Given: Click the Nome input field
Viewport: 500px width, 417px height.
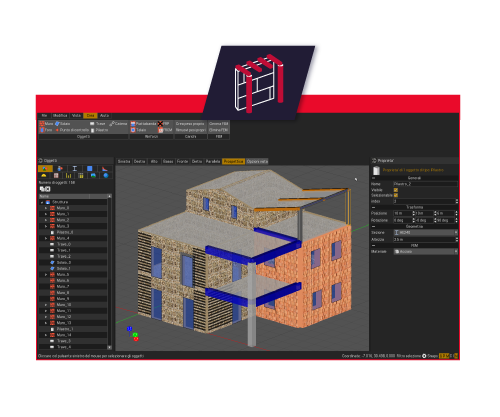Looking at the screenshot, I should click(x=425, y=184).
